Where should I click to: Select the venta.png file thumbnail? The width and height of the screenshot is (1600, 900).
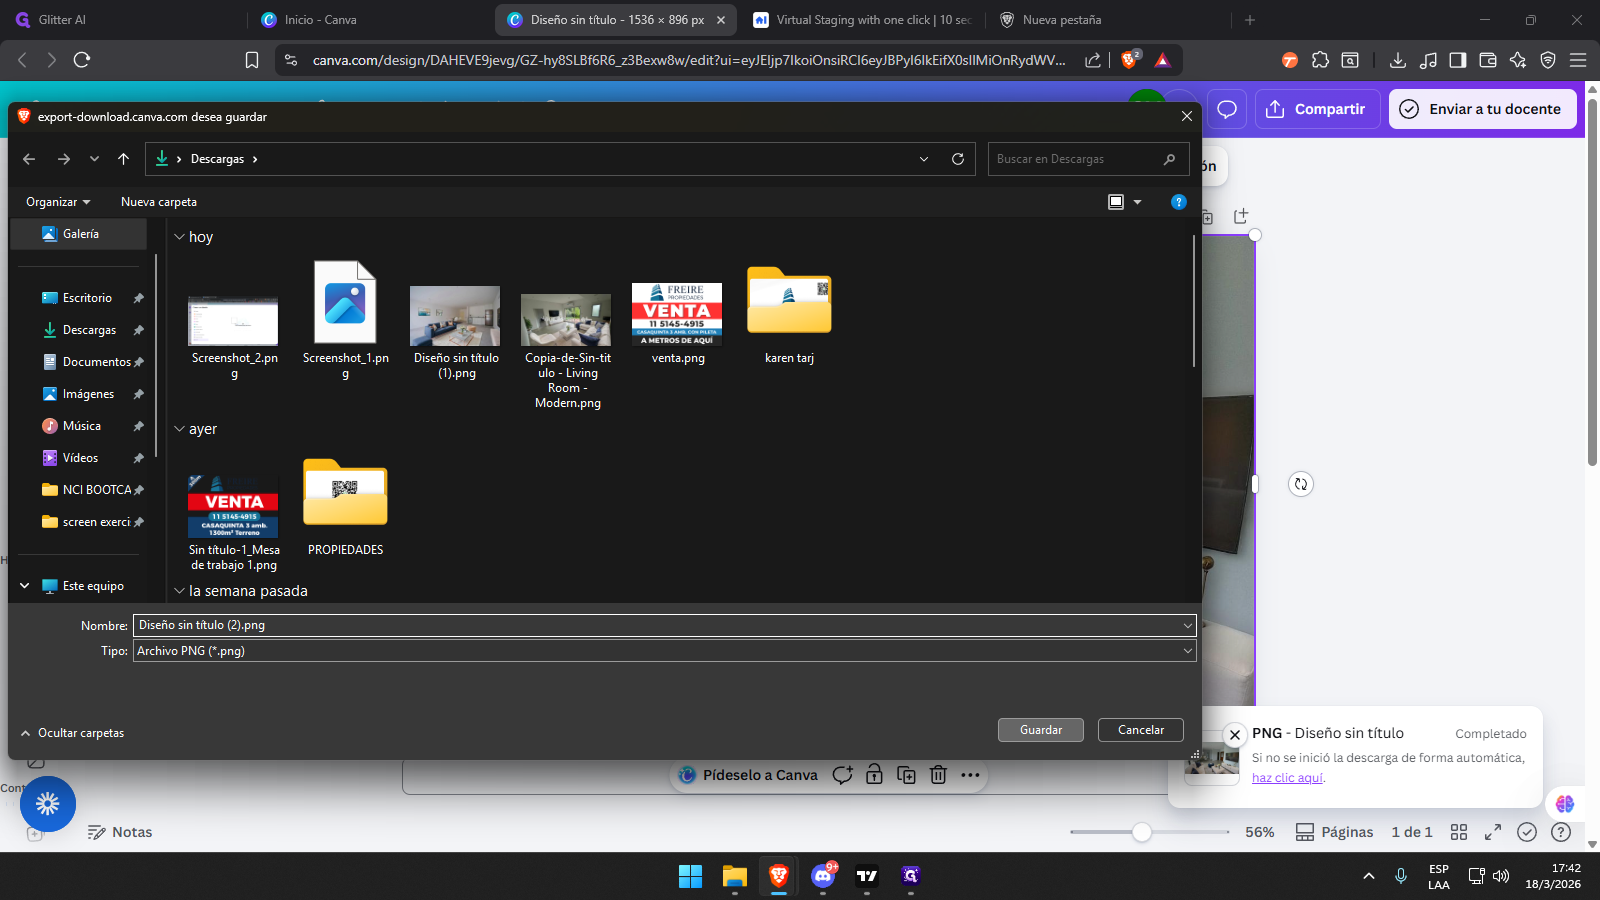click(677, 314)
